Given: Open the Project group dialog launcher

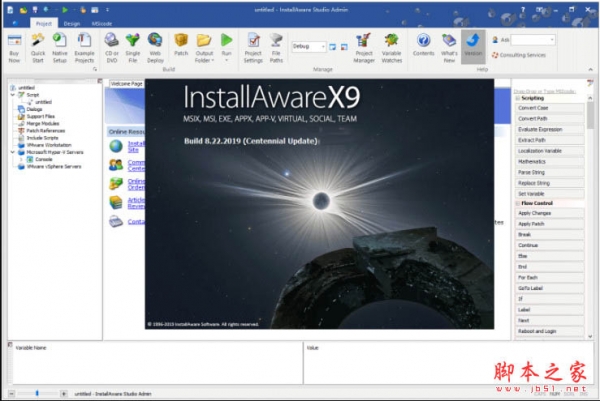Looking at the screenshot, I should point(95,69).
